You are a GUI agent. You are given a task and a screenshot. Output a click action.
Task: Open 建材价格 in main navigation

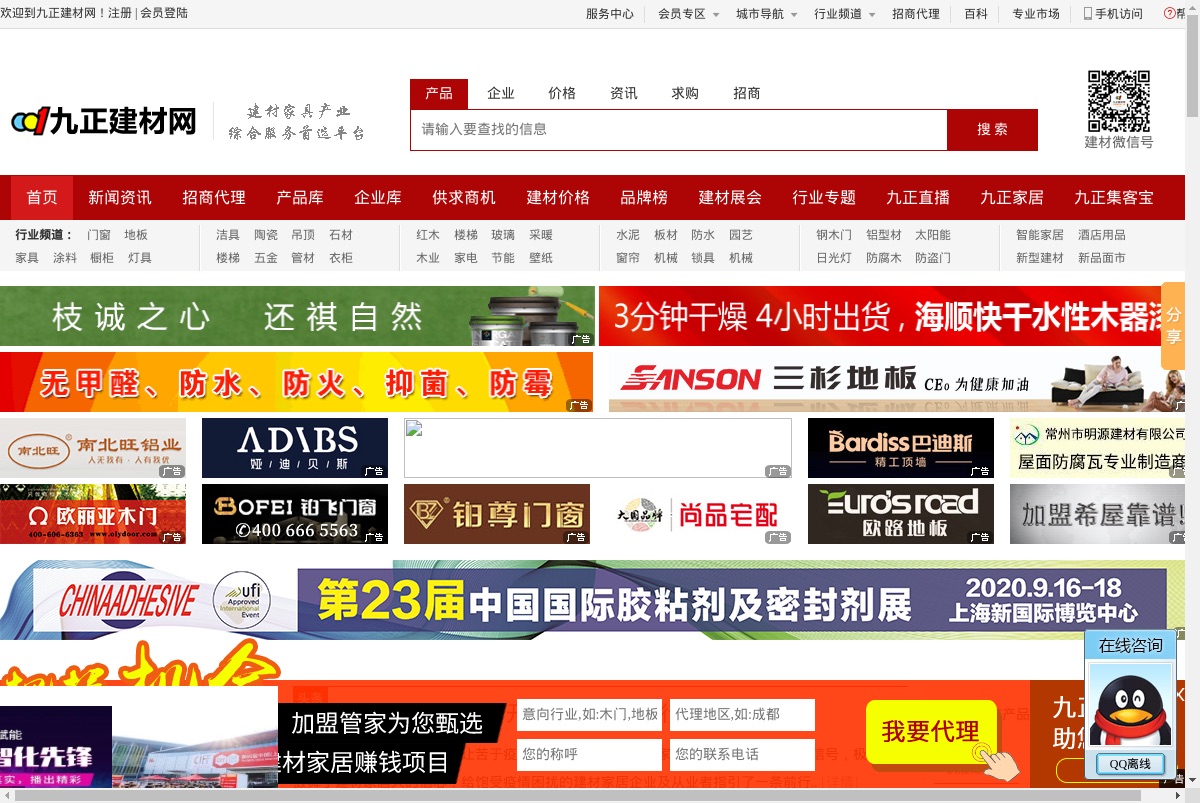(558, 198)
